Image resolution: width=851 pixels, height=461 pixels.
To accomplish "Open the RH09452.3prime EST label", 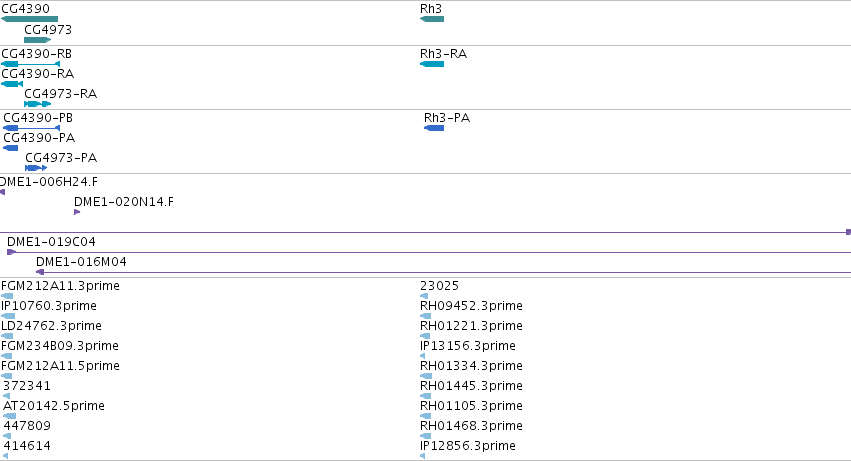I will point(471,306).
